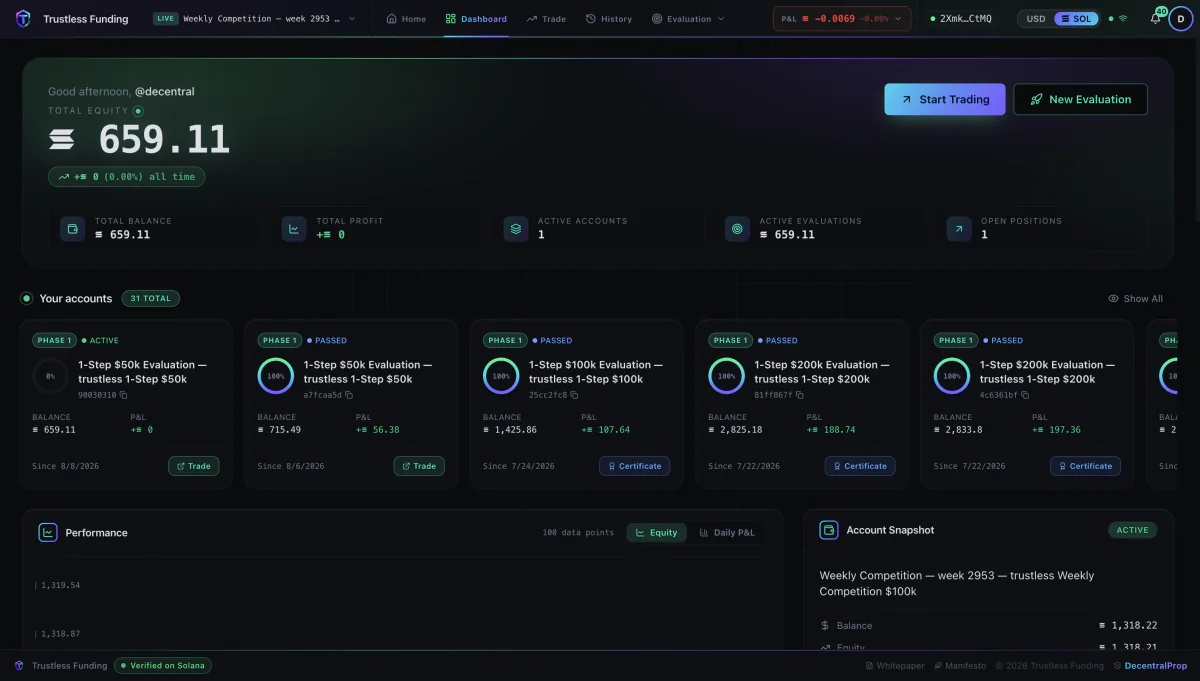Click the info dot beside Total Equity
This screenshot has width=1200, height=681.
(x=138, y=111)
